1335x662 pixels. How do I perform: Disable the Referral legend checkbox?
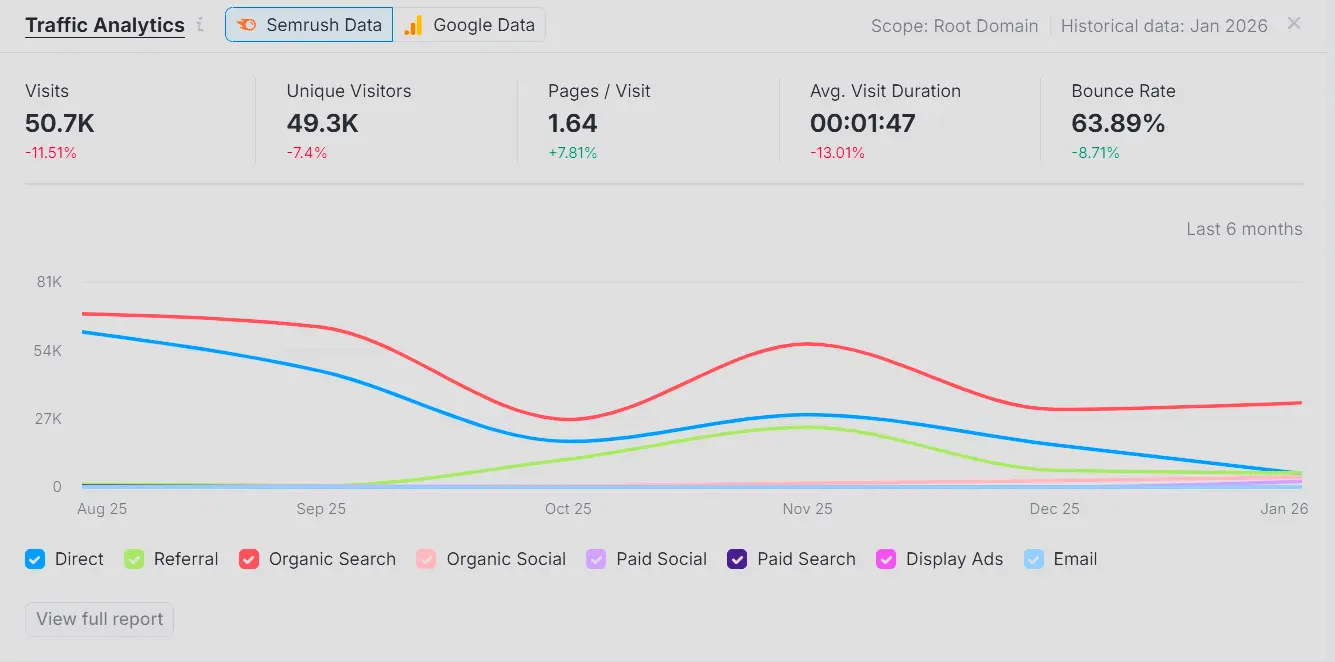coord(134,559)
